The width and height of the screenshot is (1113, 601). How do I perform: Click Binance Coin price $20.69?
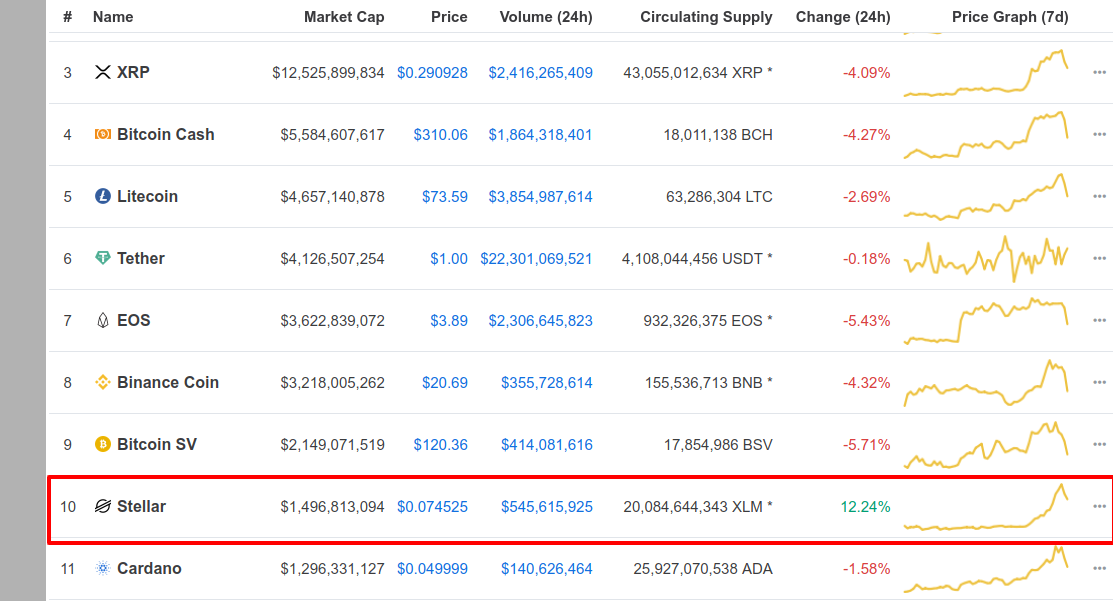[445, 383]
